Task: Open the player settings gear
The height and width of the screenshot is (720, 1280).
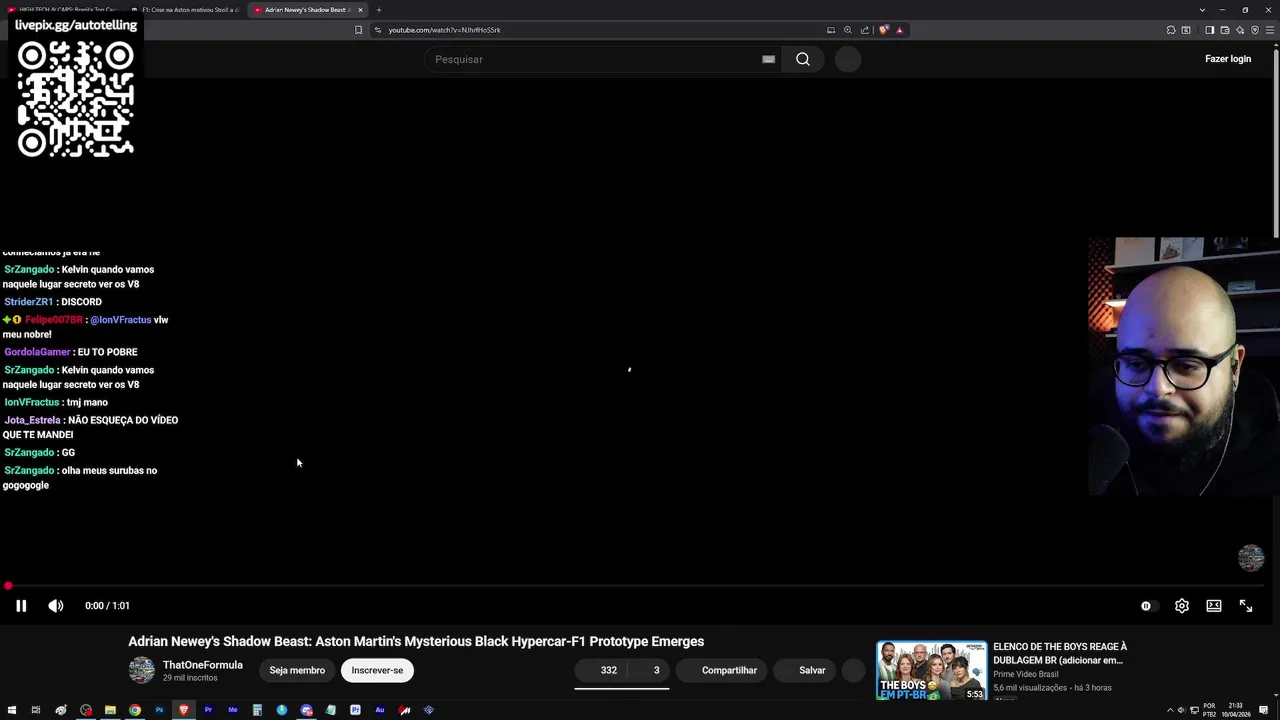Action: pos(1182,606)
